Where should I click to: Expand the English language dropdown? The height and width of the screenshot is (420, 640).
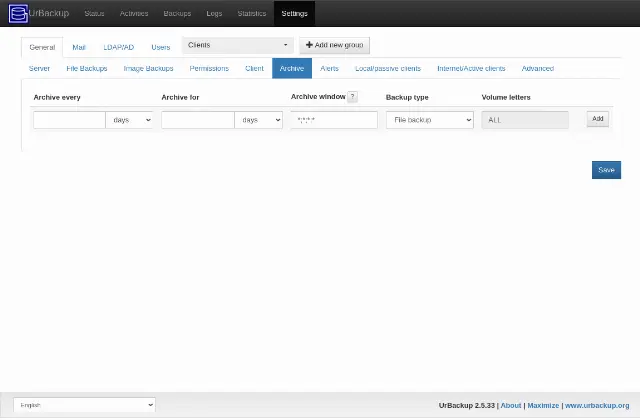point(84,405)
